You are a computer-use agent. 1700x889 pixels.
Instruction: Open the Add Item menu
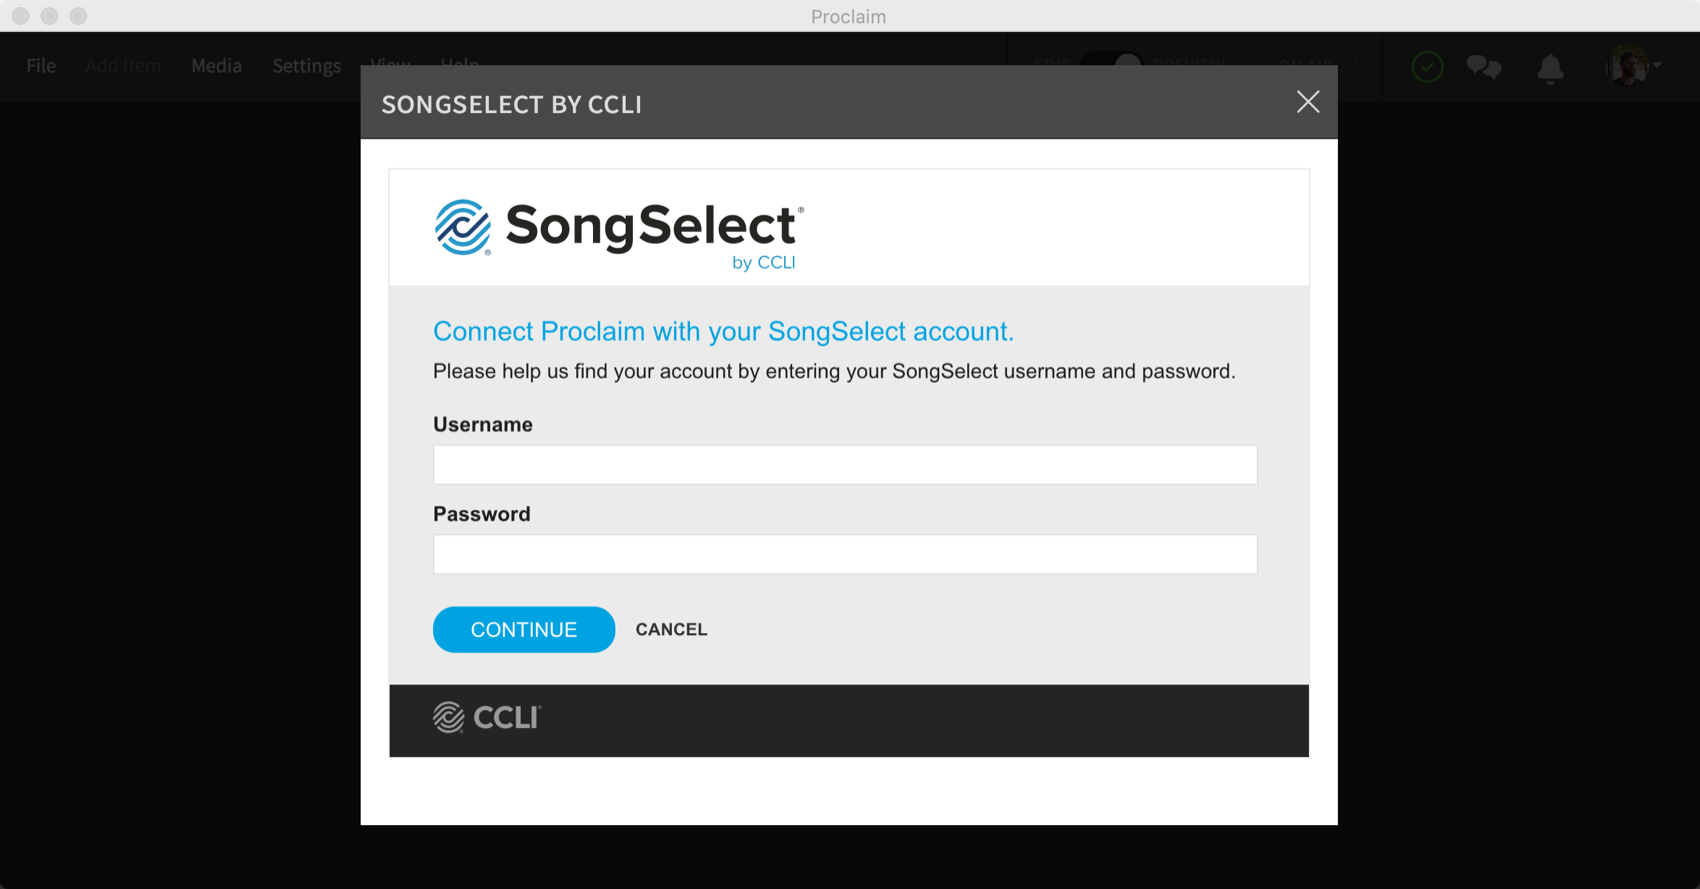[x=123, y=66]
